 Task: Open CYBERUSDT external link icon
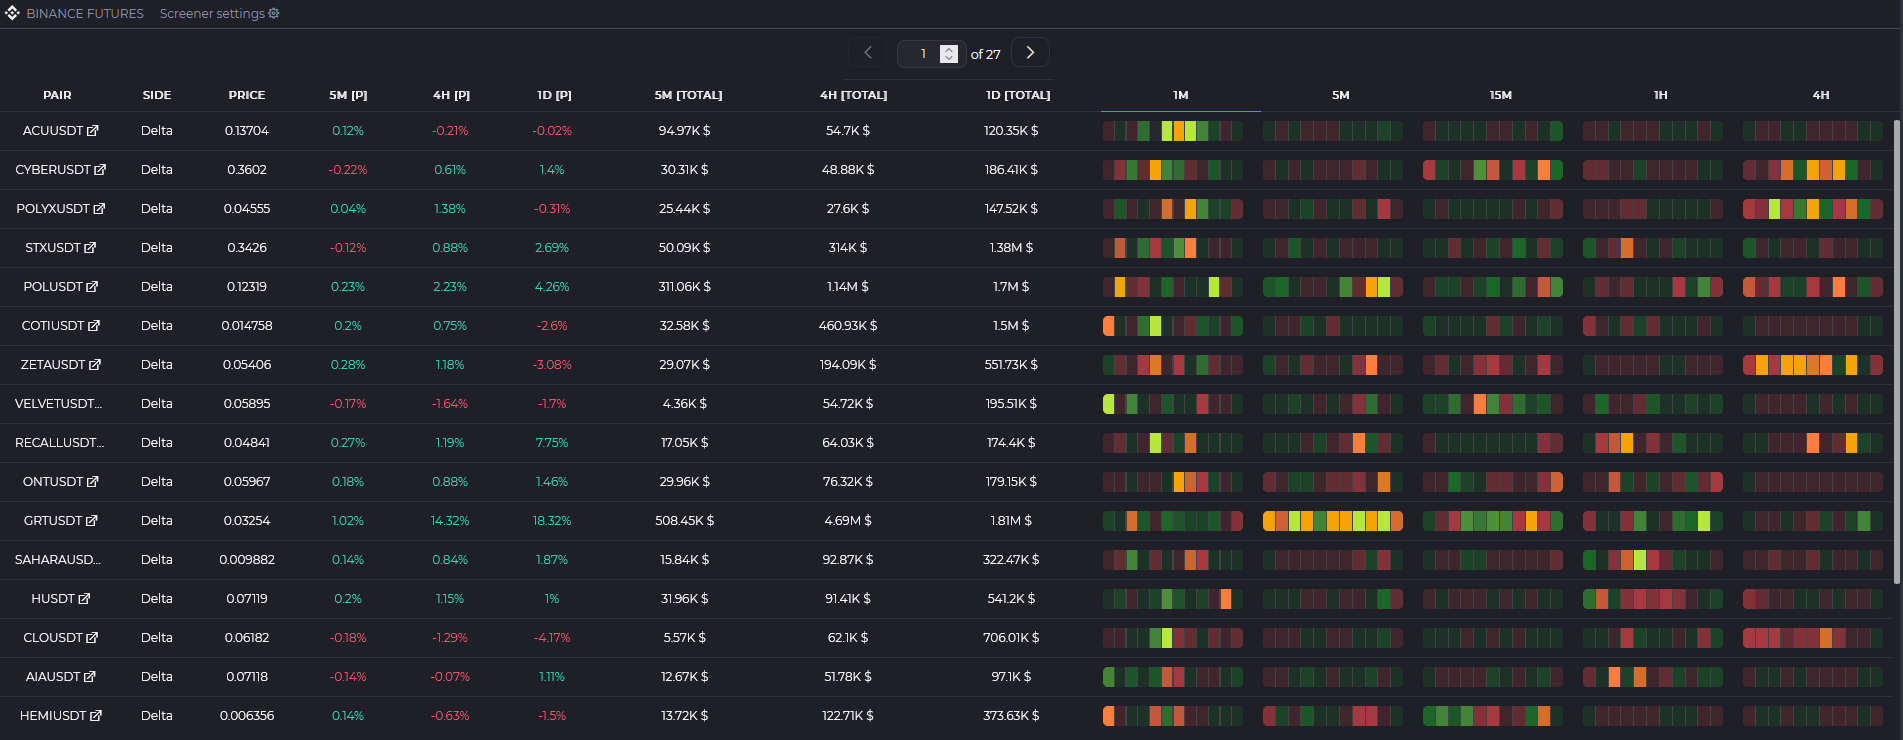tap(100, 170)
